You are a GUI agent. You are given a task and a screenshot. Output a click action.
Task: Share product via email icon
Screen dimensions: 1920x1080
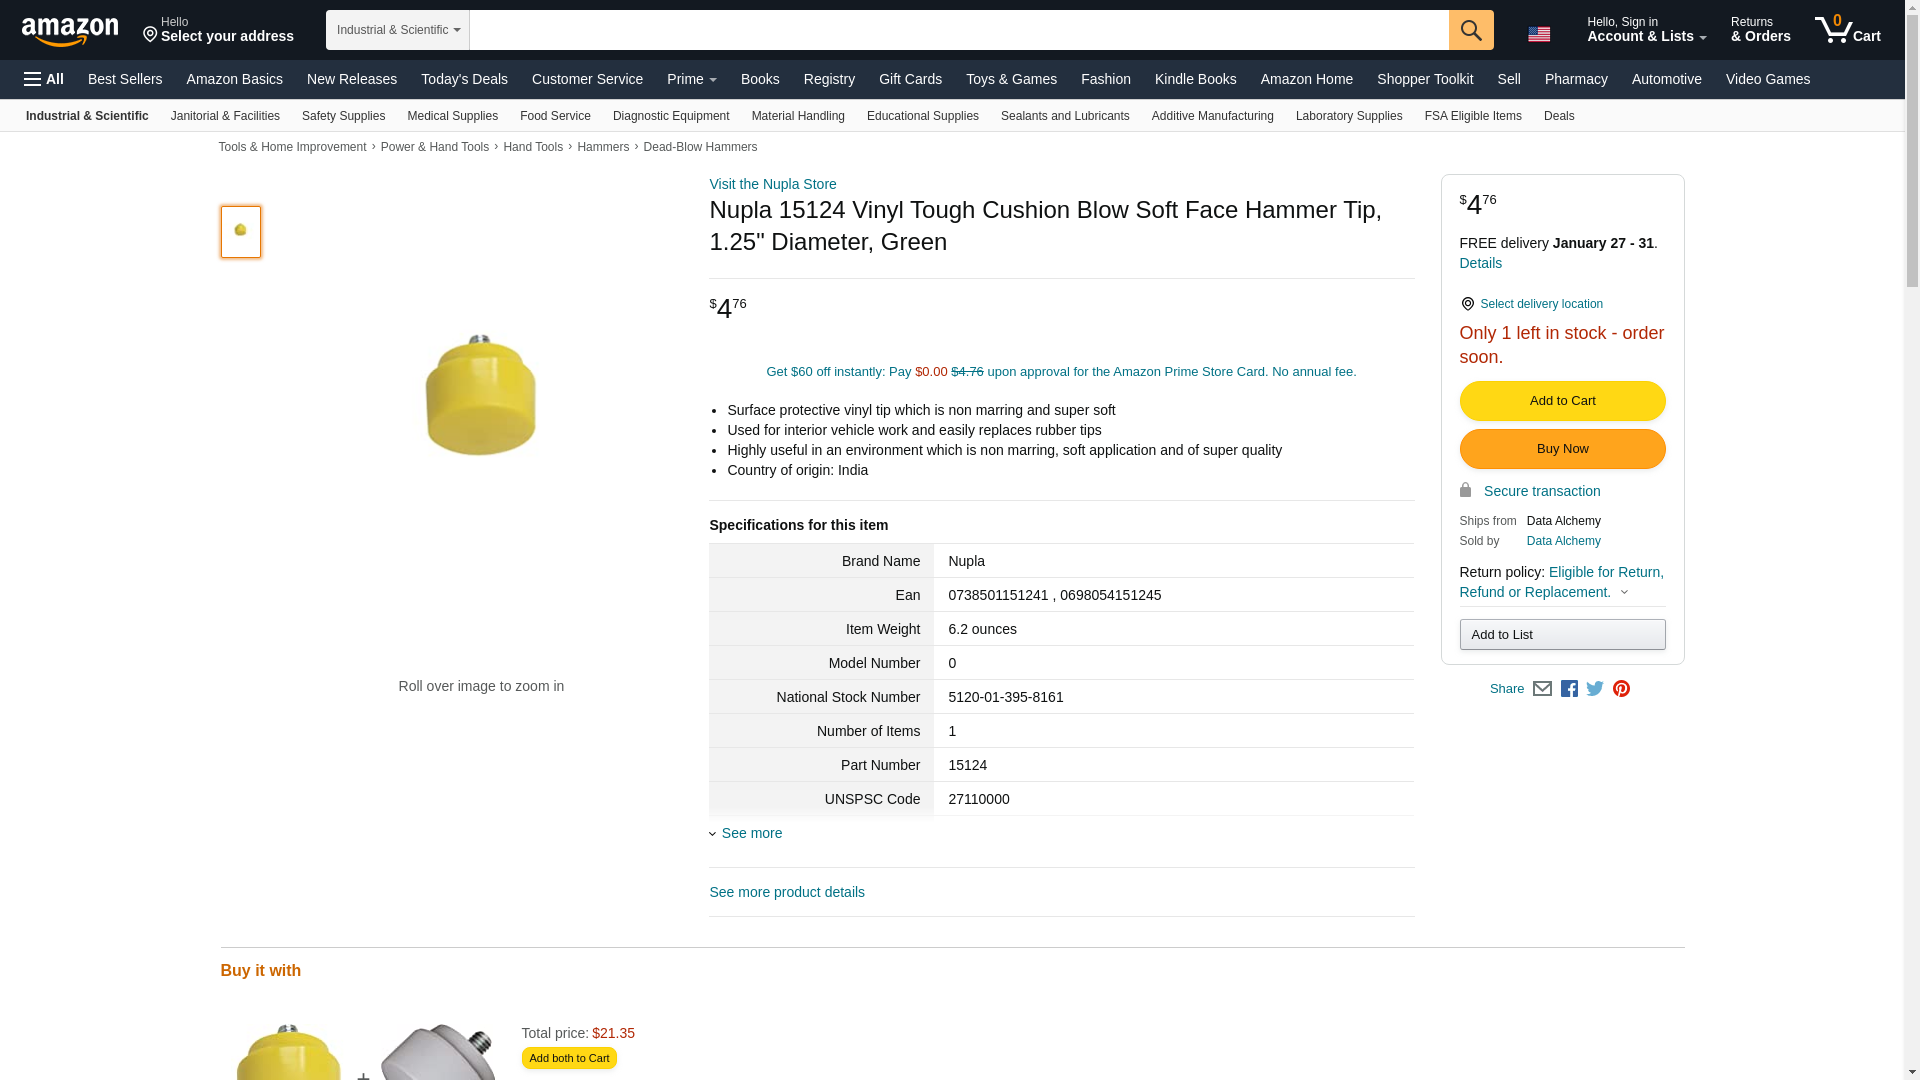tap(1542, 688)
